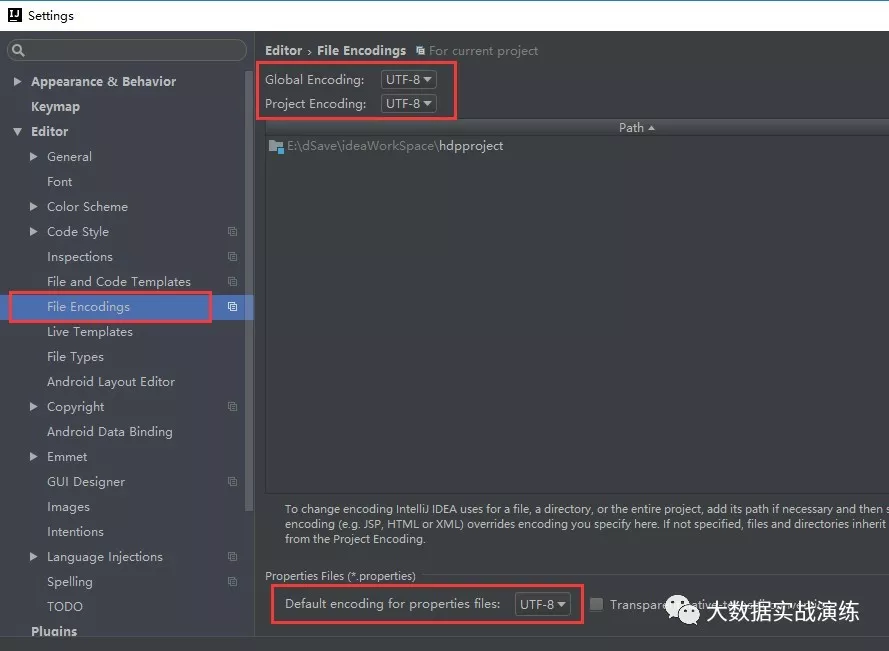Toggle Transparent native-to-ascii conversion checkbox

[x=596, y=604]
